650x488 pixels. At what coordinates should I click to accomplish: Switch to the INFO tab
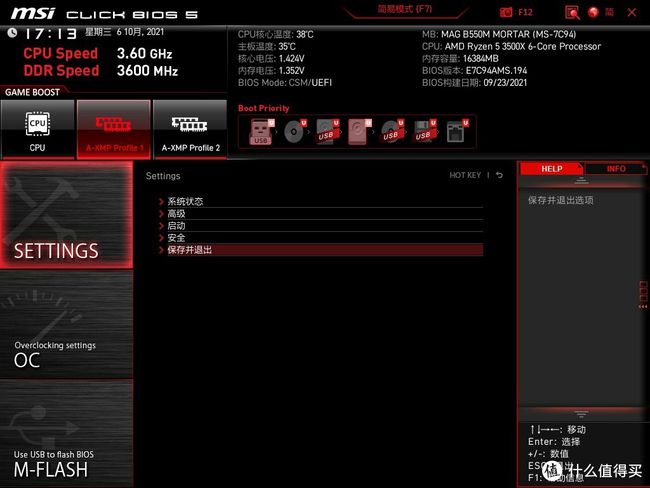pos(616,169)
